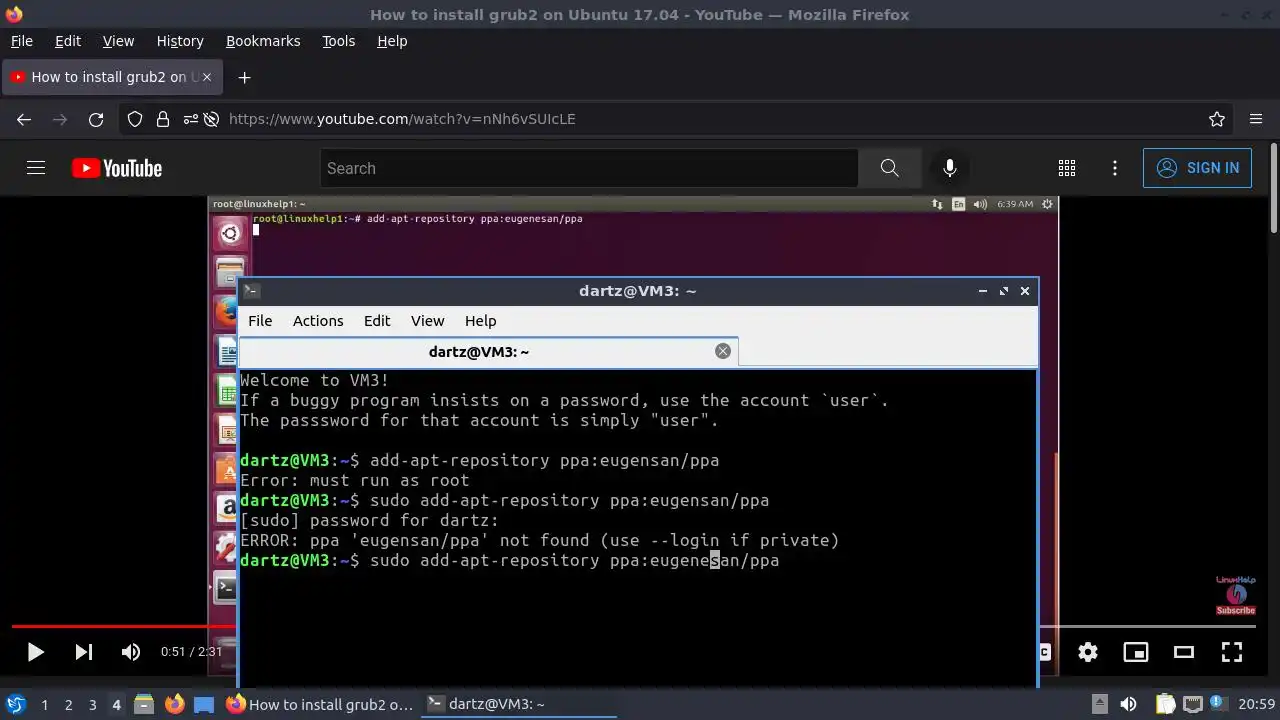The image size is (1280, 720).
Task: Switch to workspace 1
Action: [x=44, y=704]
